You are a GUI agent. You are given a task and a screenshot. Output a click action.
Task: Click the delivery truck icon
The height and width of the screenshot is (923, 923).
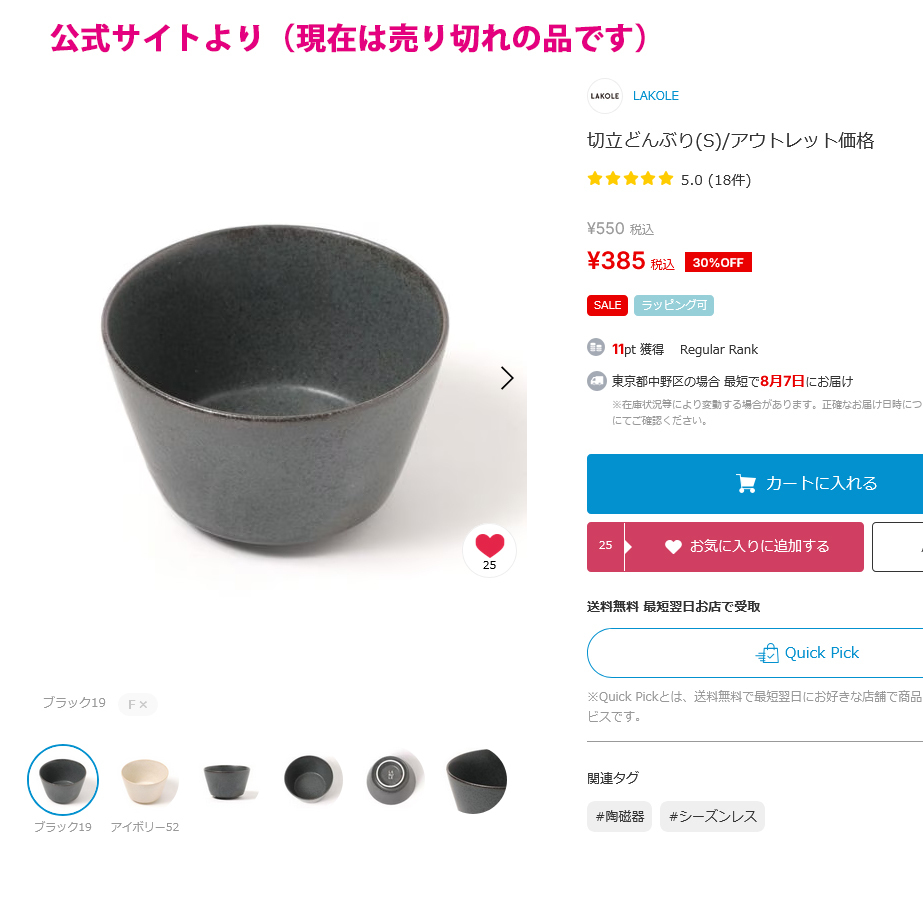[x=596, y=381]
